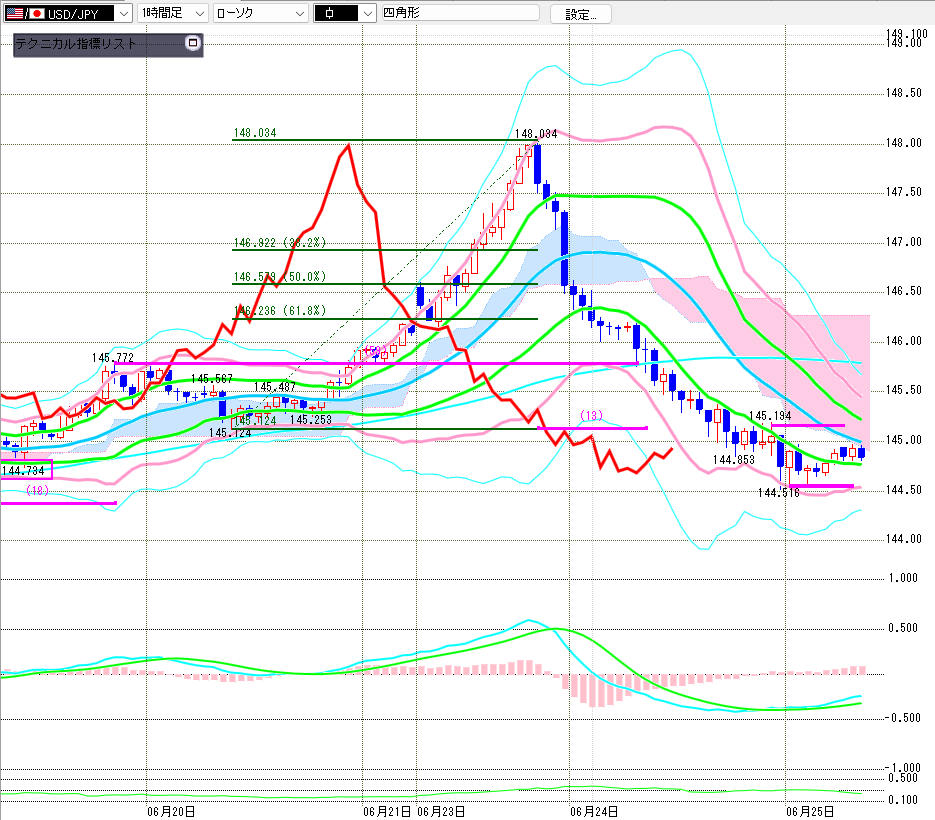Image resolution: width=935 pixels, height=820 pixels.
Task: Expand the テクニカル指標リスト panel icon
Action: (192, 43)
